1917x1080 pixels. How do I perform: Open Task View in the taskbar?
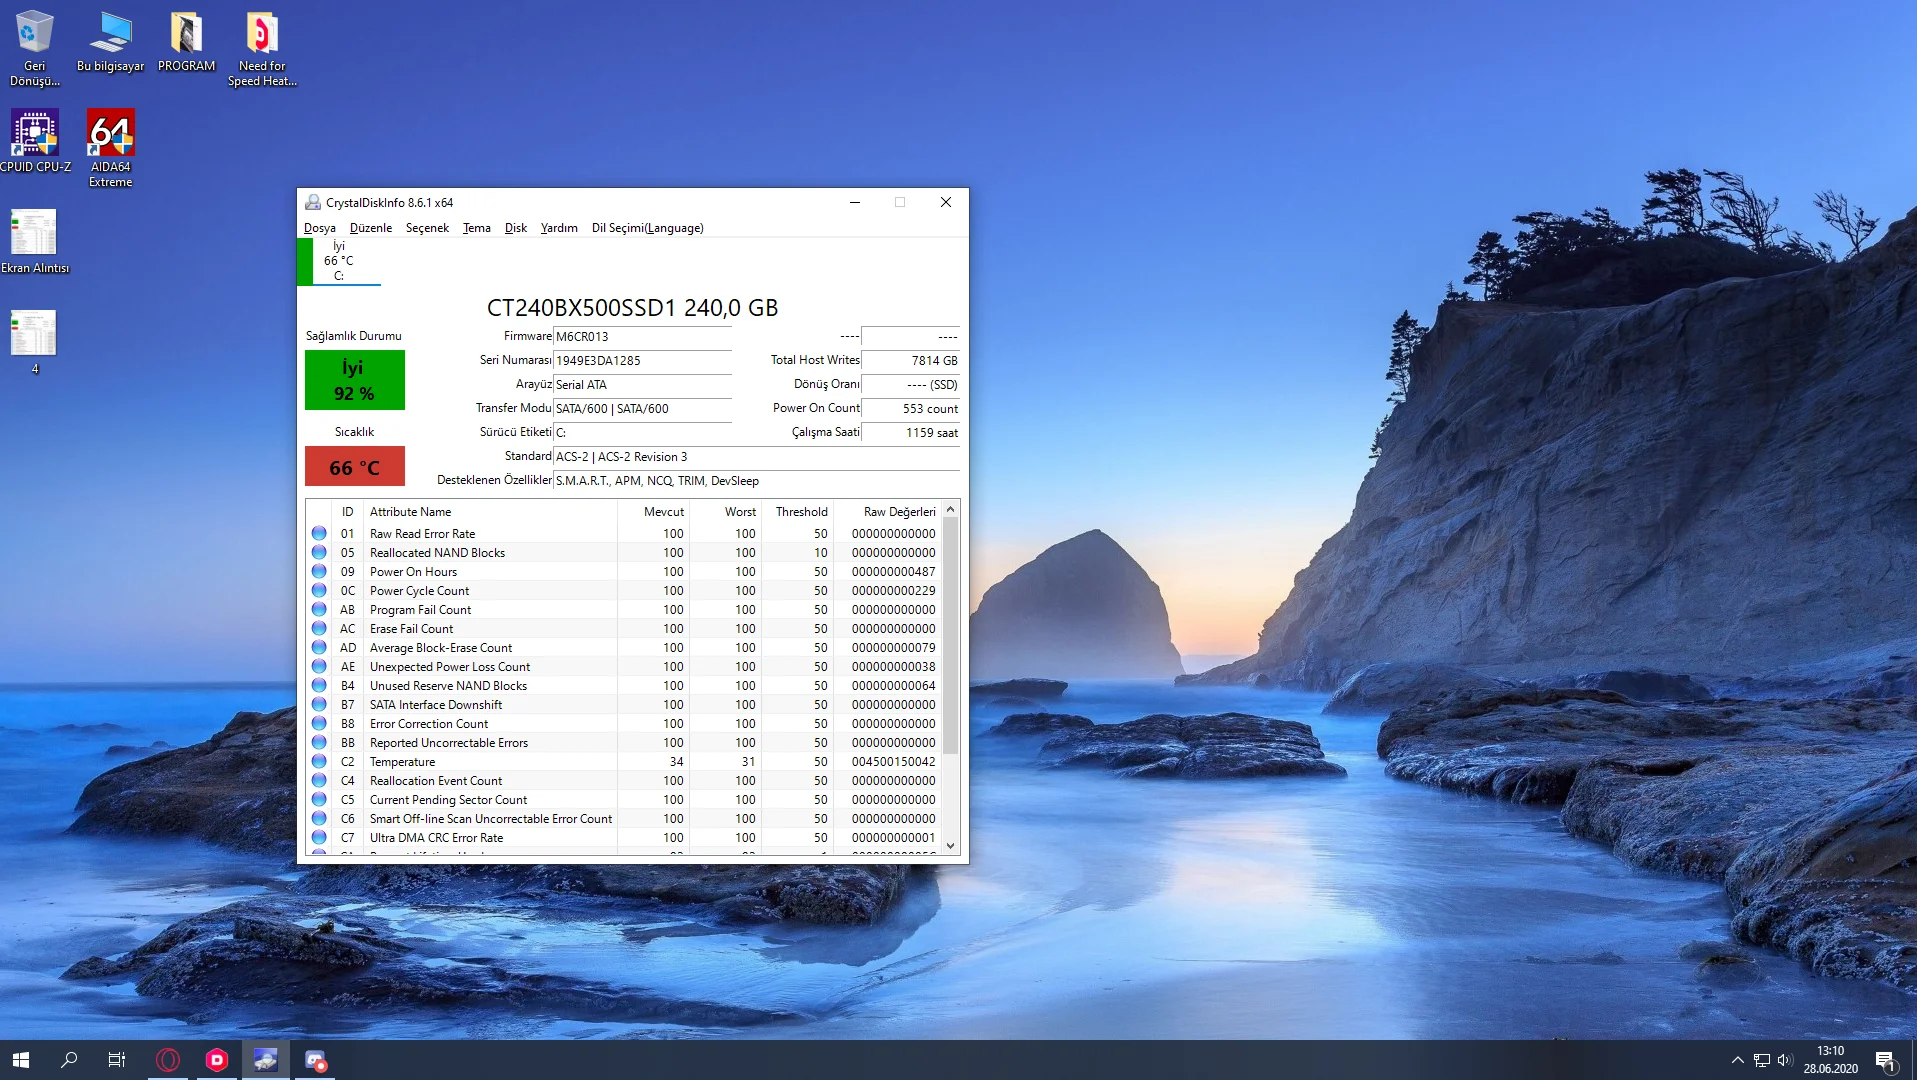(117, 1060)
